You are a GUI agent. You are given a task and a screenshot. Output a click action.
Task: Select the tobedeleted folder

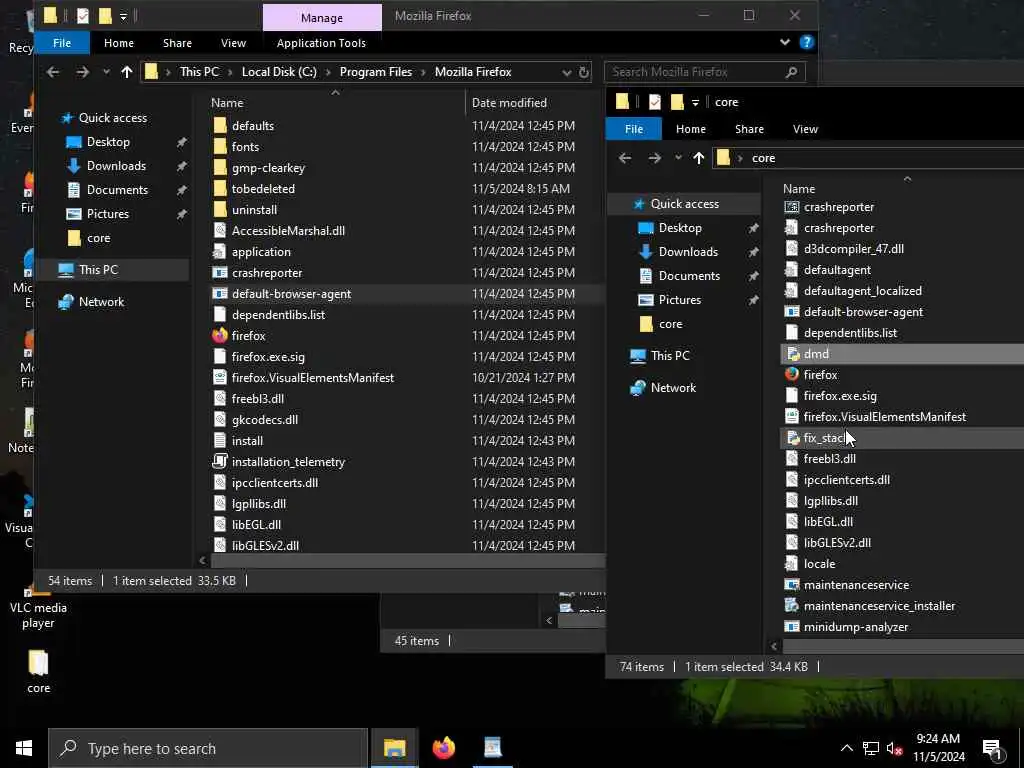click(x=263, y=189)
